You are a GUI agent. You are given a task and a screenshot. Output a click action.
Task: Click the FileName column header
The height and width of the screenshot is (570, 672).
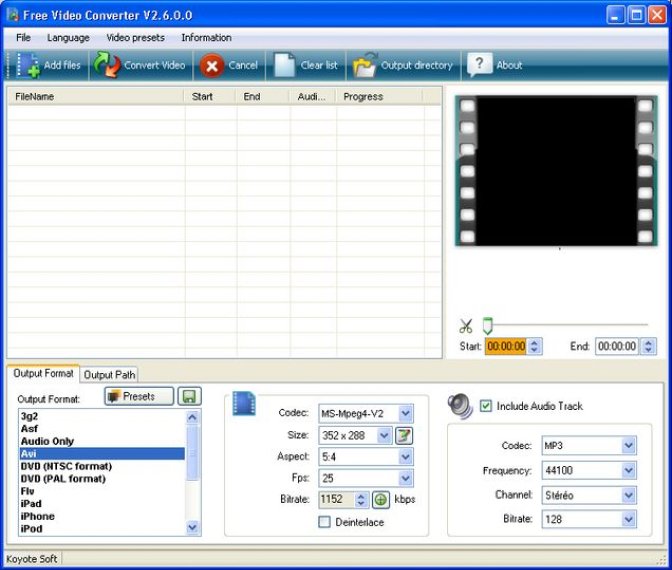pos(96,96)
